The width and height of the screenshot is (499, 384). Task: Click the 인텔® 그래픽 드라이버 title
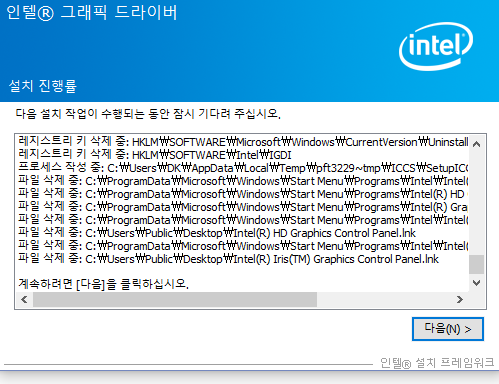92,13
